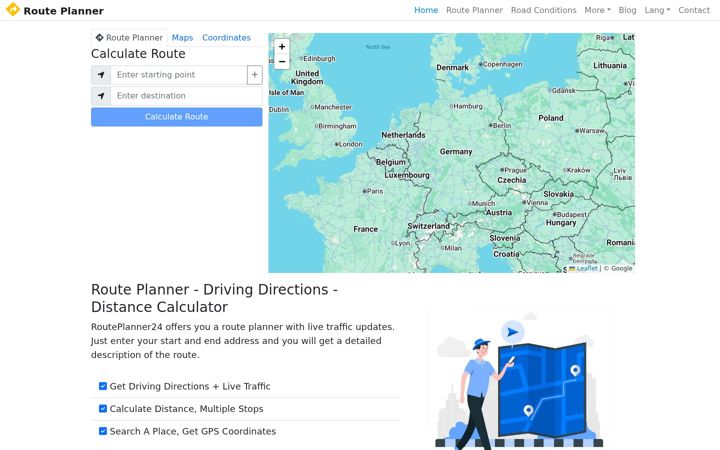Viewport: 720px width, 450px height.
Task: Open Route Planner in the top navigation
Action: [474, 10]
